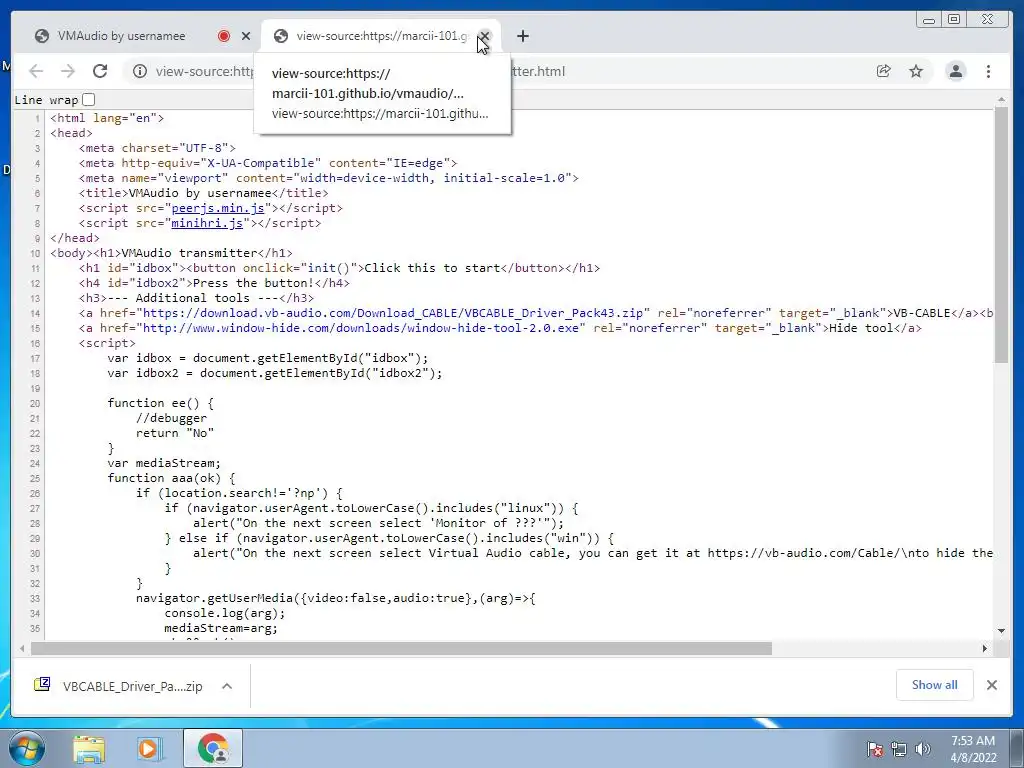Click the 'function aaa(ok) {' line
This screenshot has width=1024, height=768.
pos(171,479)
